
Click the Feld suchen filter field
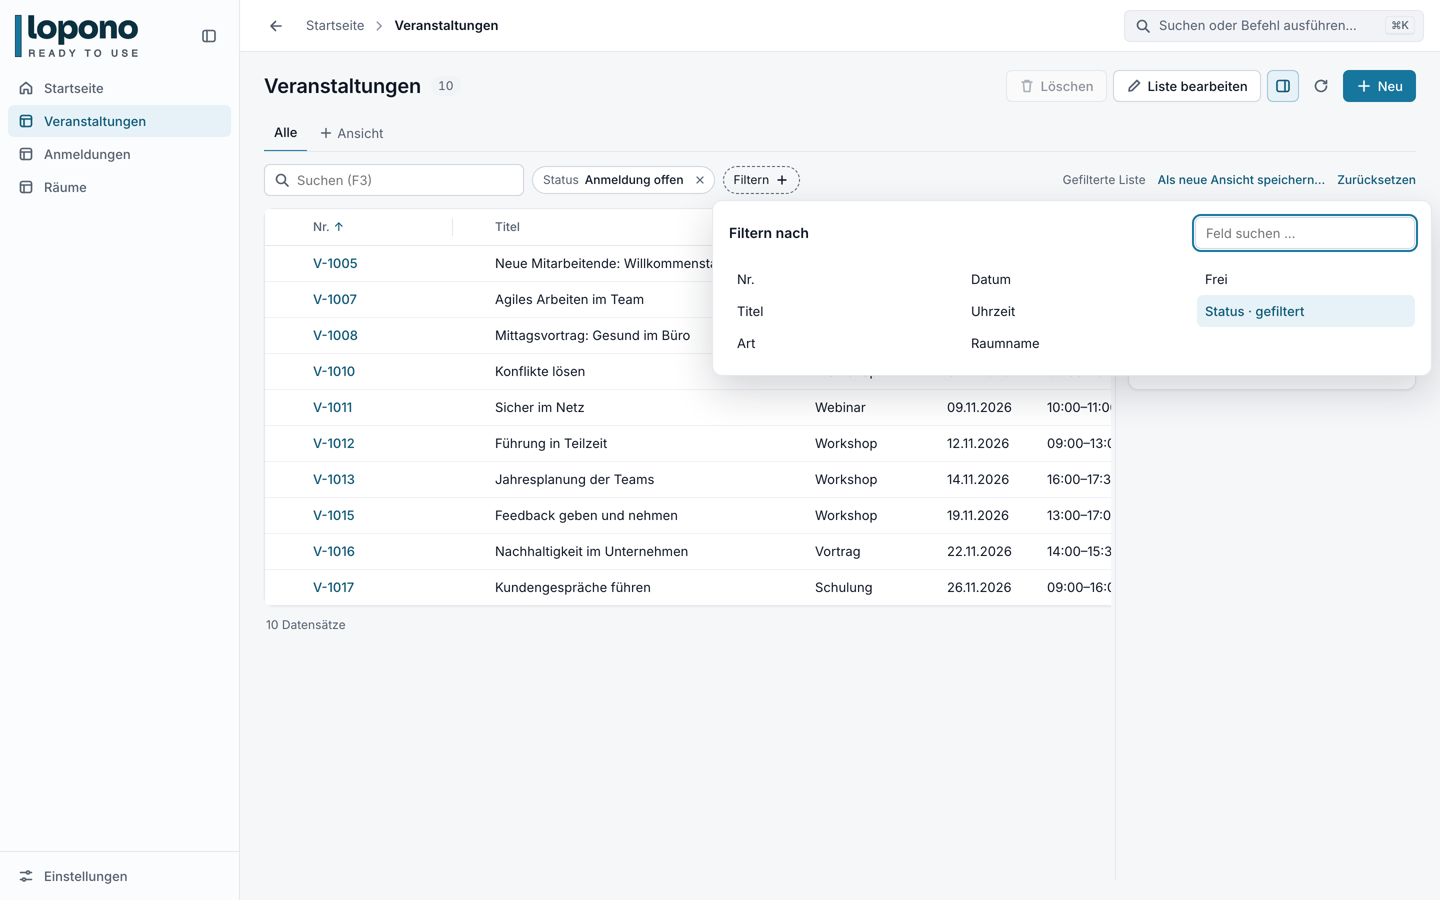1305,233
